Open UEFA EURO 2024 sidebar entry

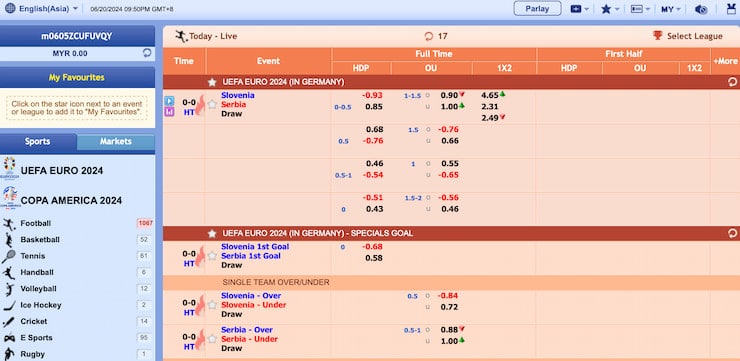62,171
